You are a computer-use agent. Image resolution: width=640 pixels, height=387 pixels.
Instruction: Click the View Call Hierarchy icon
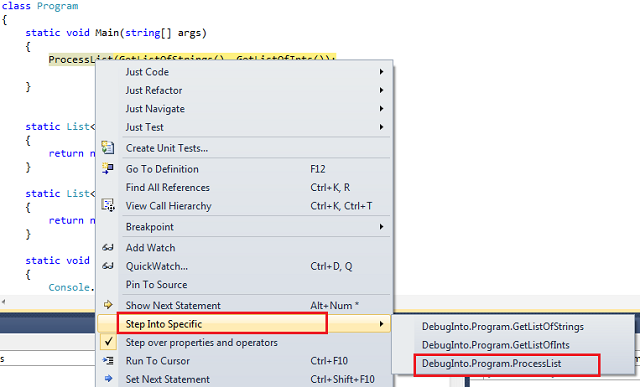click(x=108, y=205)
